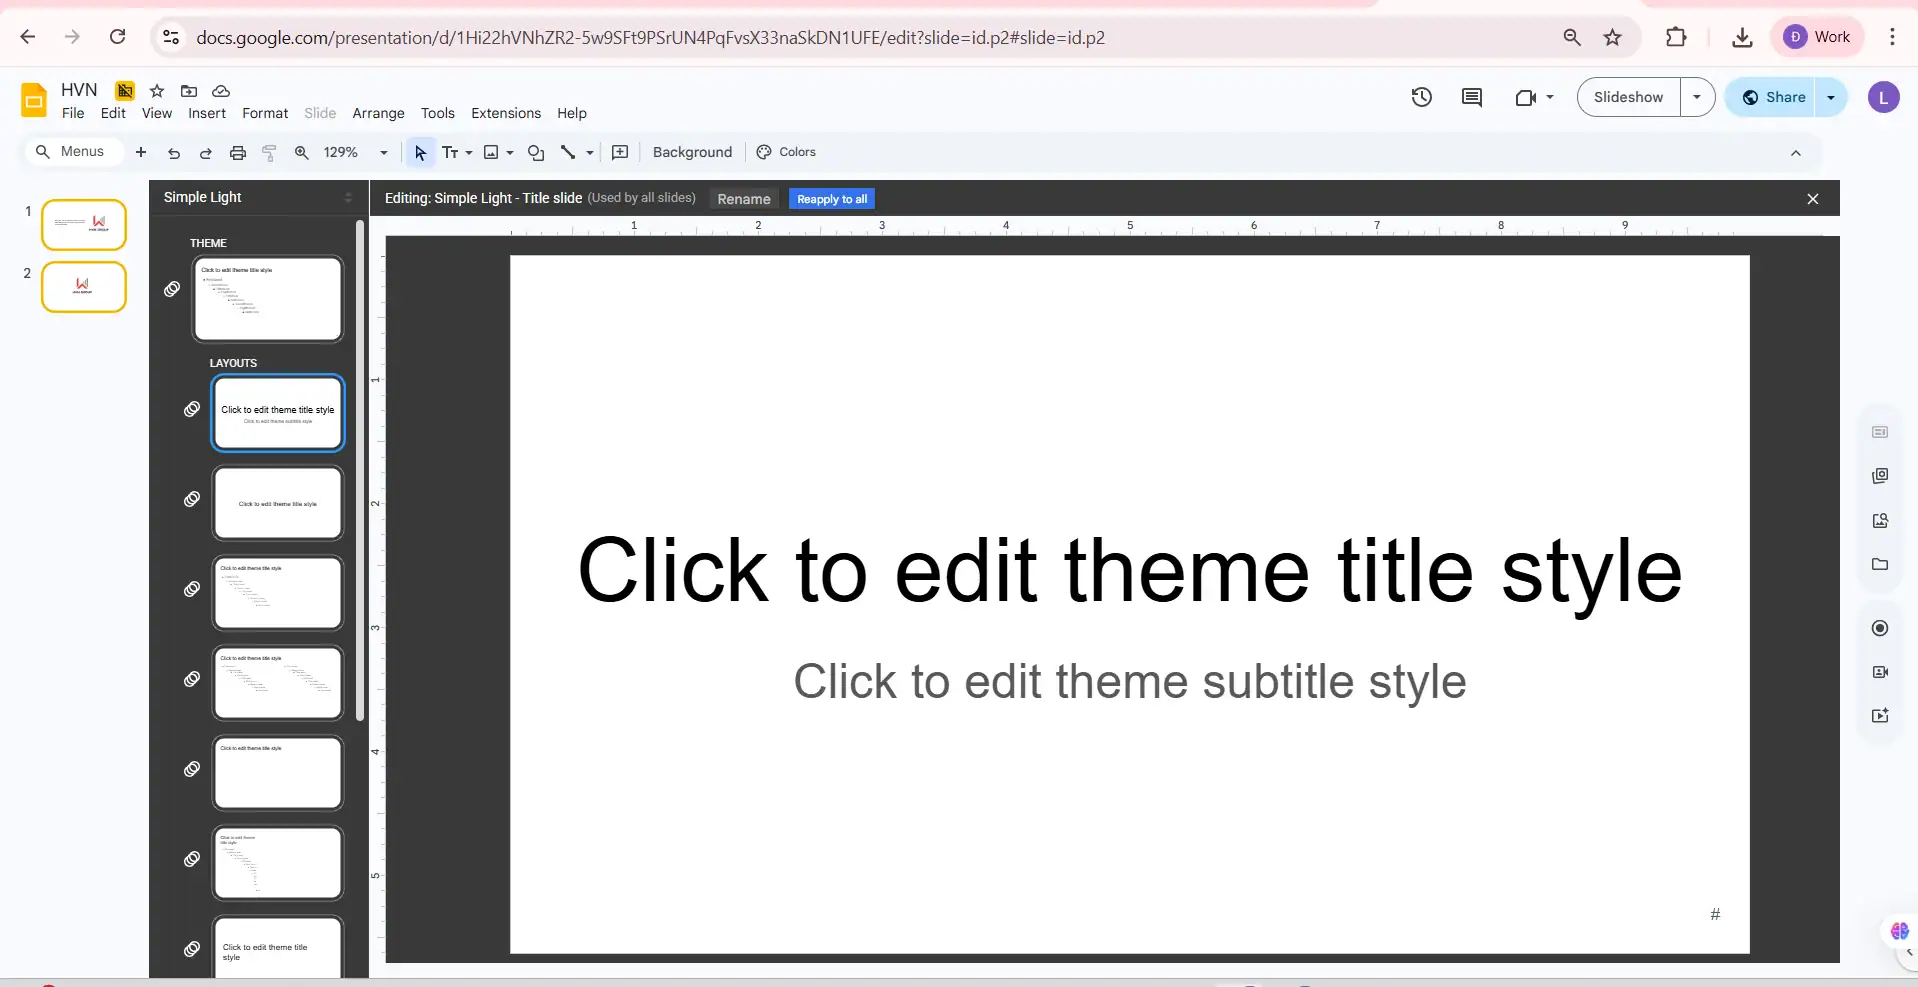
Task: Select the cursor selection tool
Action: 419,152
